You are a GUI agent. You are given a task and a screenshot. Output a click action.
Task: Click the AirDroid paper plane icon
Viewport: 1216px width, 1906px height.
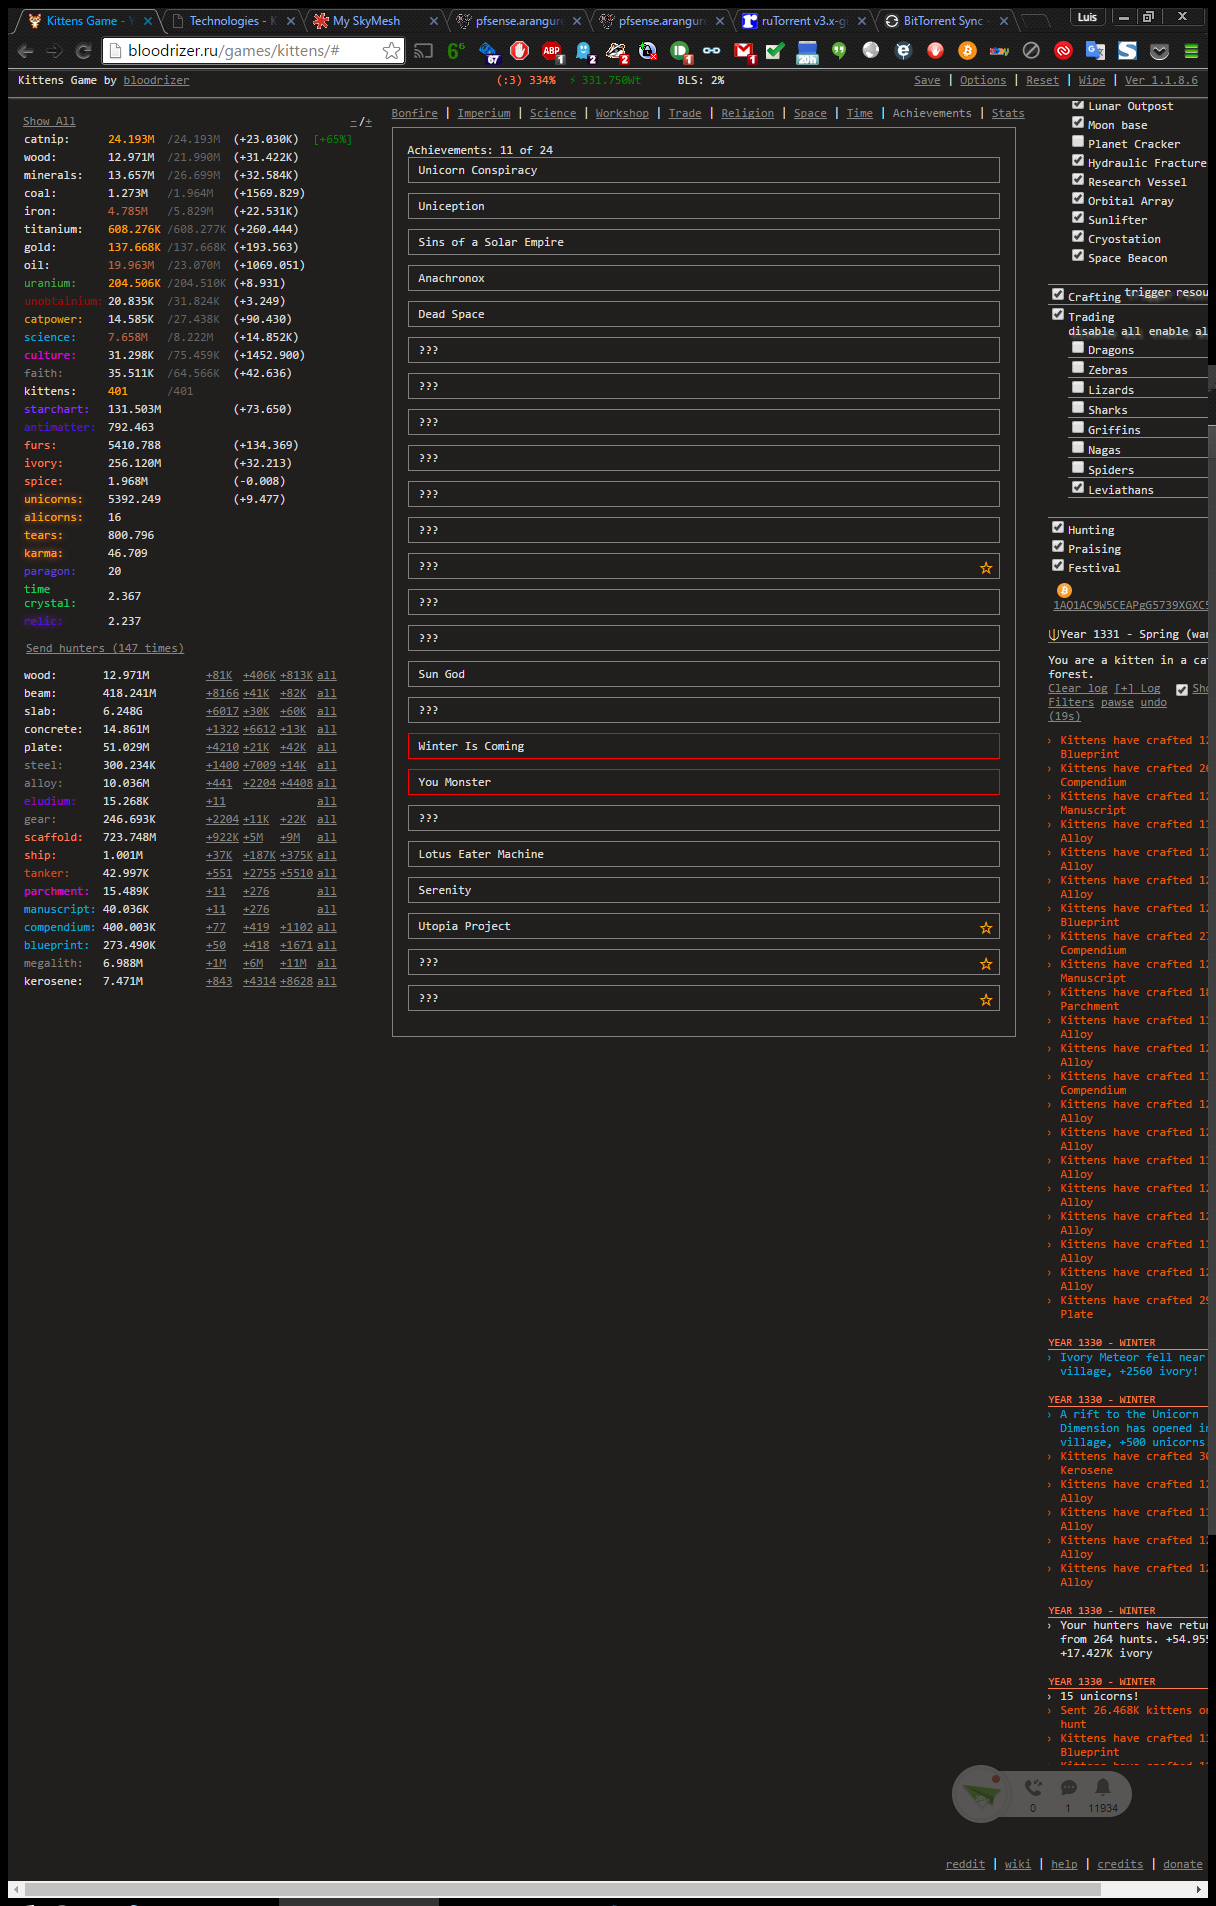(x=981, y=1793)
